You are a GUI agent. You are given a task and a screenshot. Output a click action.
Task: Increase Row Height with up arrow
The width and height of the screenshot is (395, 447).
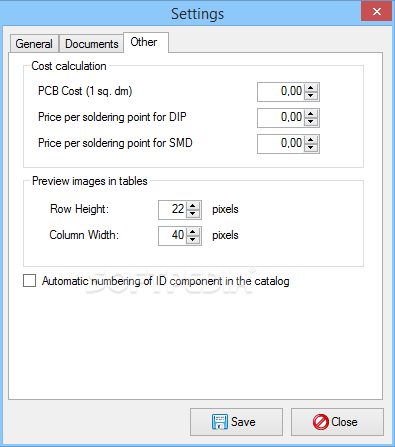point(193,206)
